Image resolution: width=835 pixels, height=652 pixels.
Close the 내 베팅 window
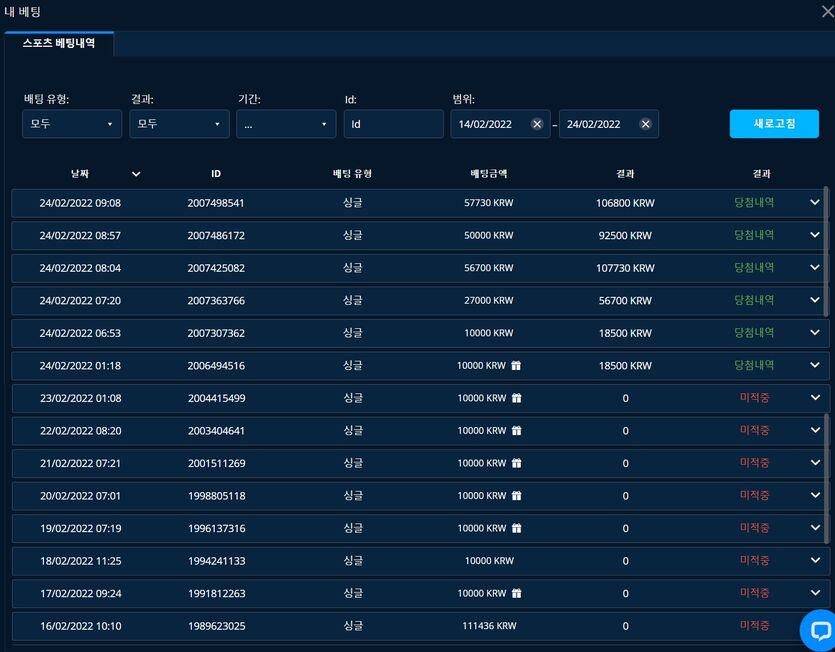tap(827, 12)
